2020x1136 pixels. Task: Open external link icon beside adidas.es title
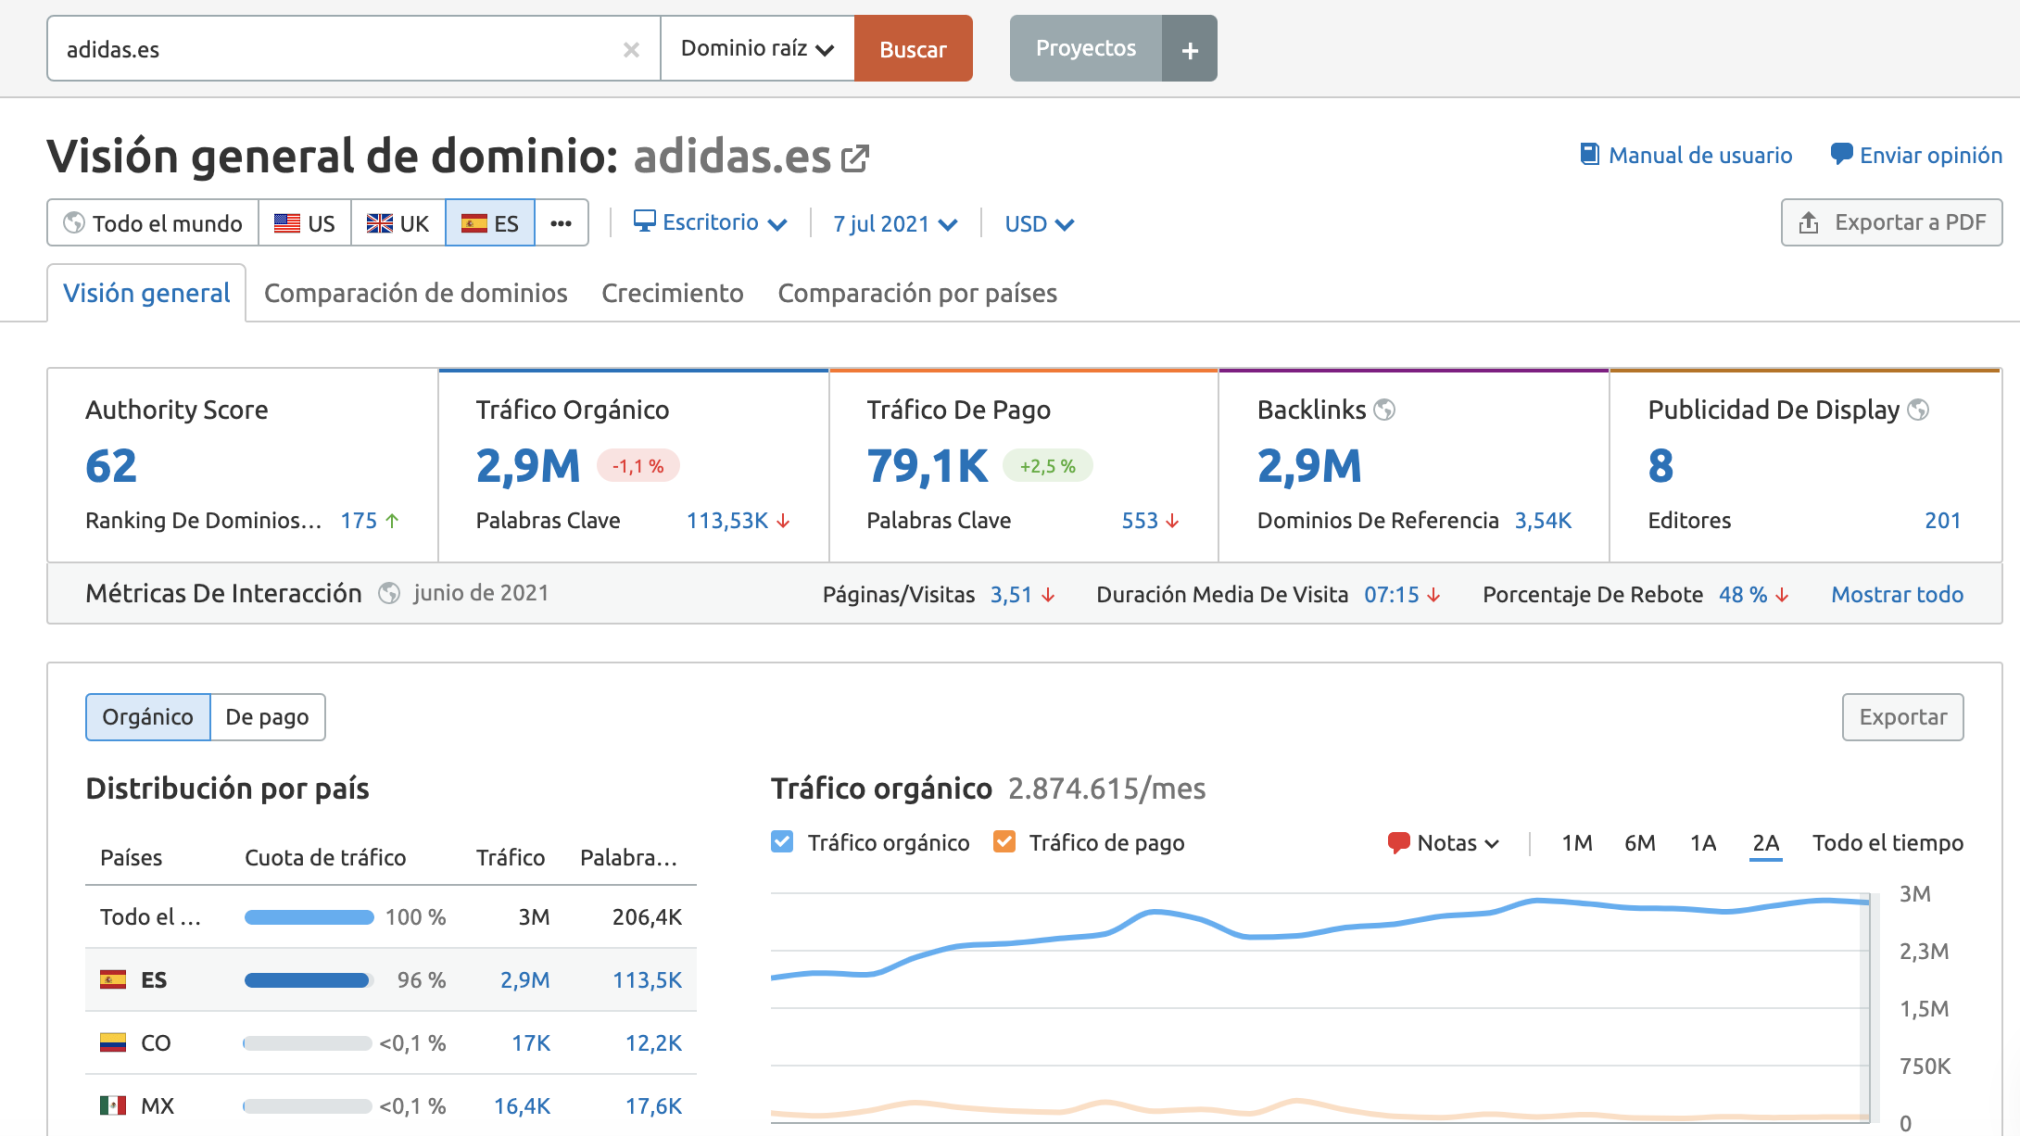click(x=855, y=158)
